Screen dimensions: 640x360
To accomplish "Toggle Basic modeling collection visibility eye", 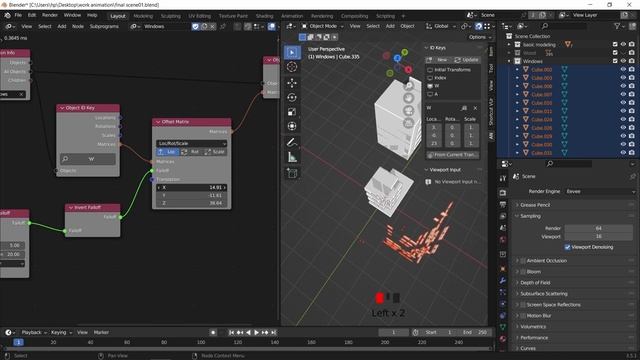I will 623,44.
